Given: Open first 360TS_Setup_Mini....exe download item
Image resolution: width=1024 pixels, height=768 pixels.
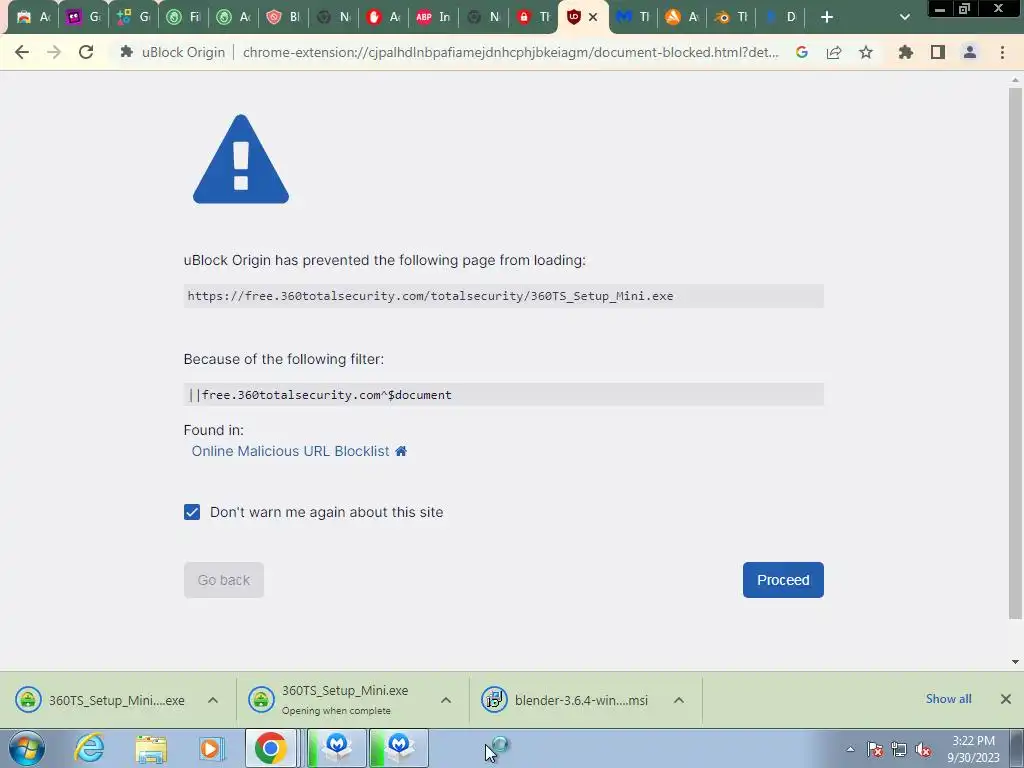Looking at the screenshot, I should point(100,700).
